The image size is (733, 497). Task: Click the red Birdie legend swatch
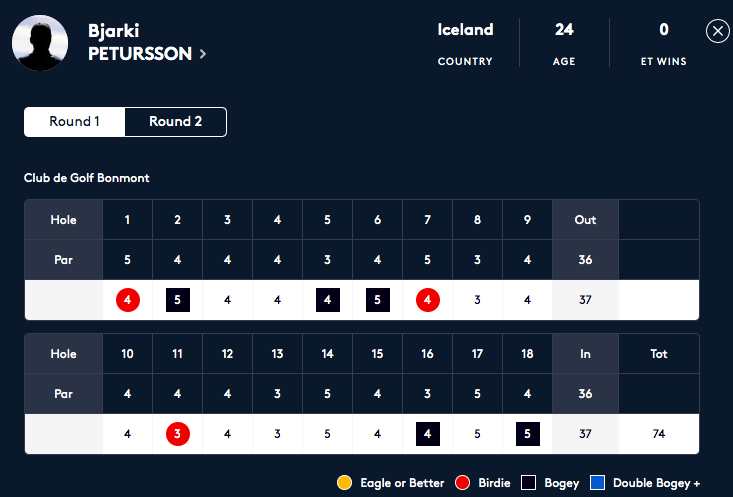coord(462,483)
